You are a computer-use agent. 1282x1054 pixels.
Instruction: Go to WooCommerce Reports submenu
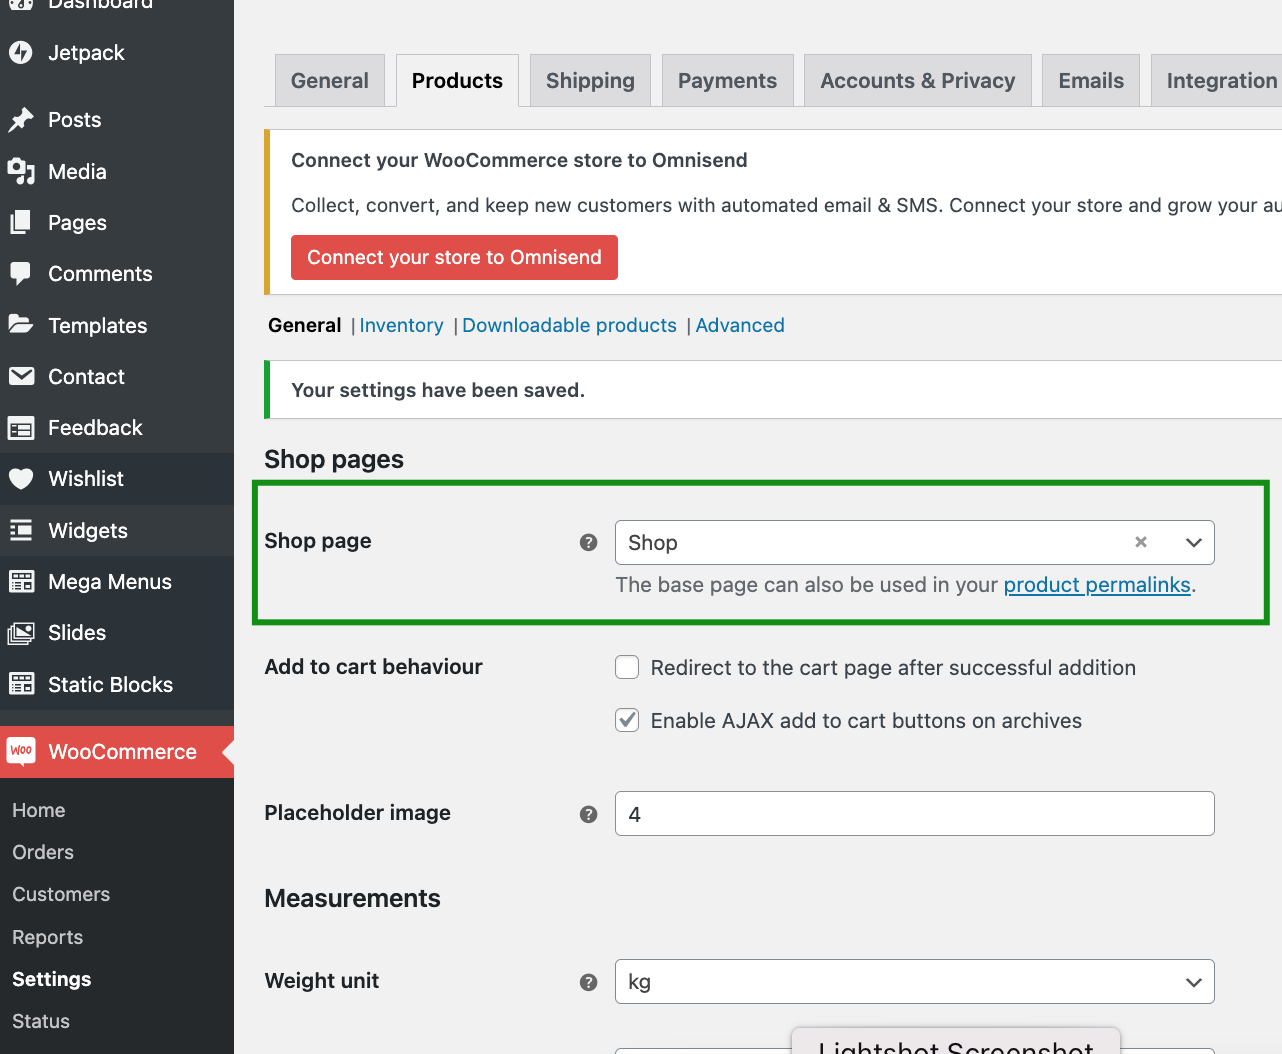point(48,937)
